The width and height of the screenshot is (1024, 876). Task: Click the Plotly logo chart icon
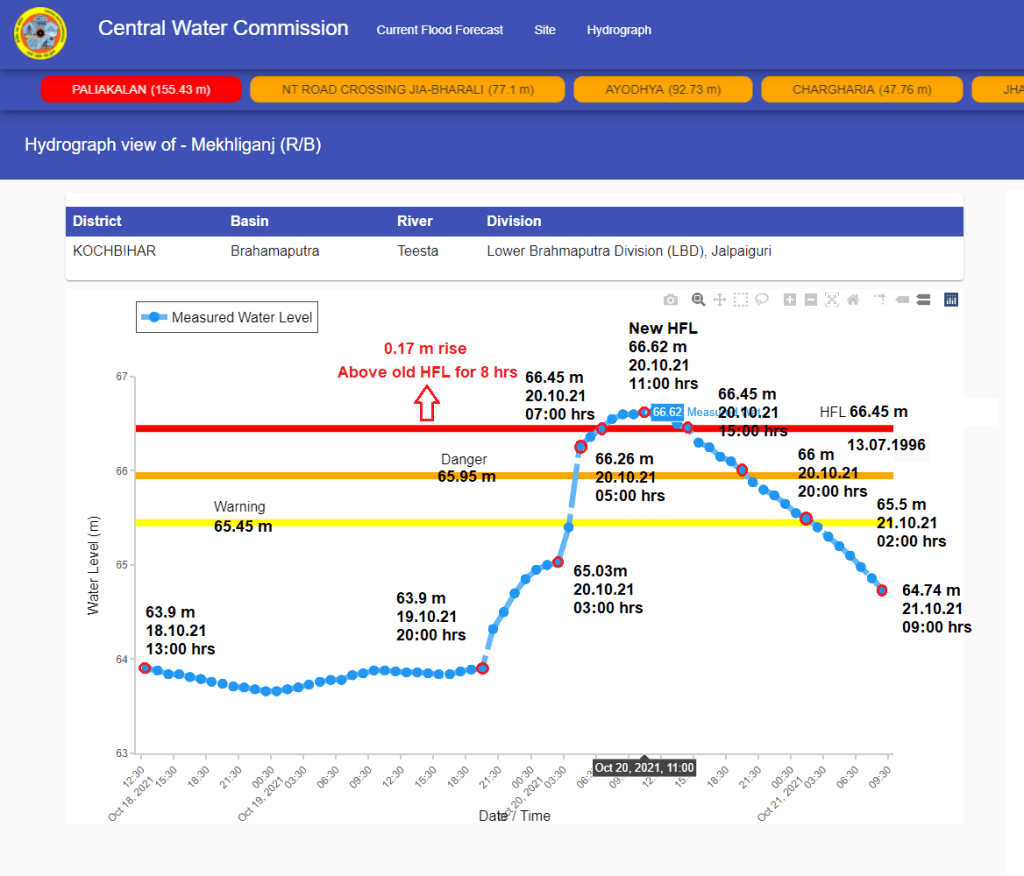pos(951,299)
